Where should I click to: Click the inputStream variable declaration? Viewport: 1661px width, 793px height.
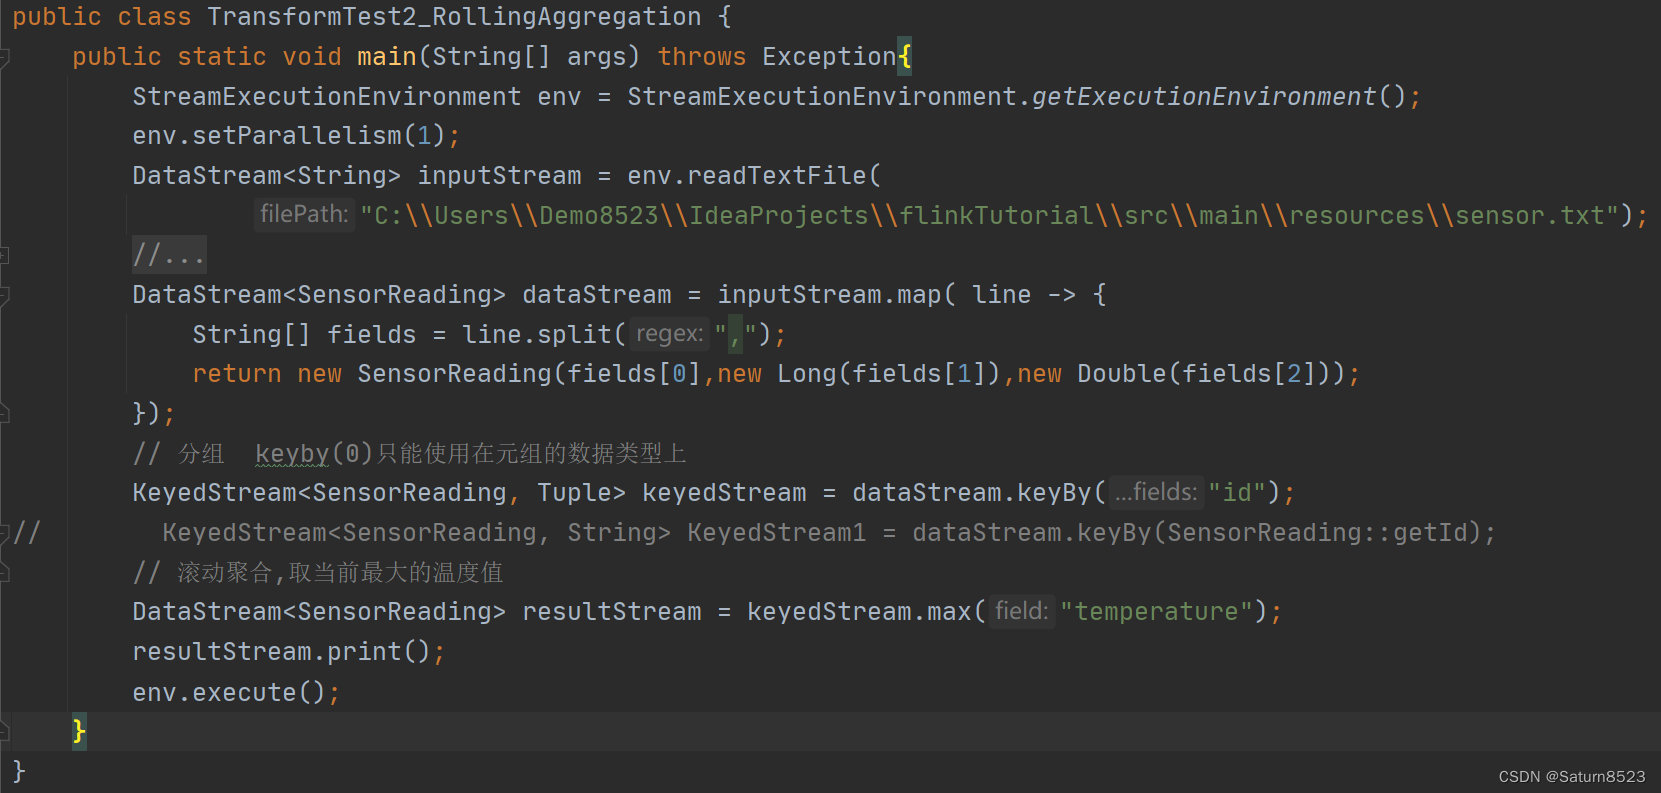(499, 176)
